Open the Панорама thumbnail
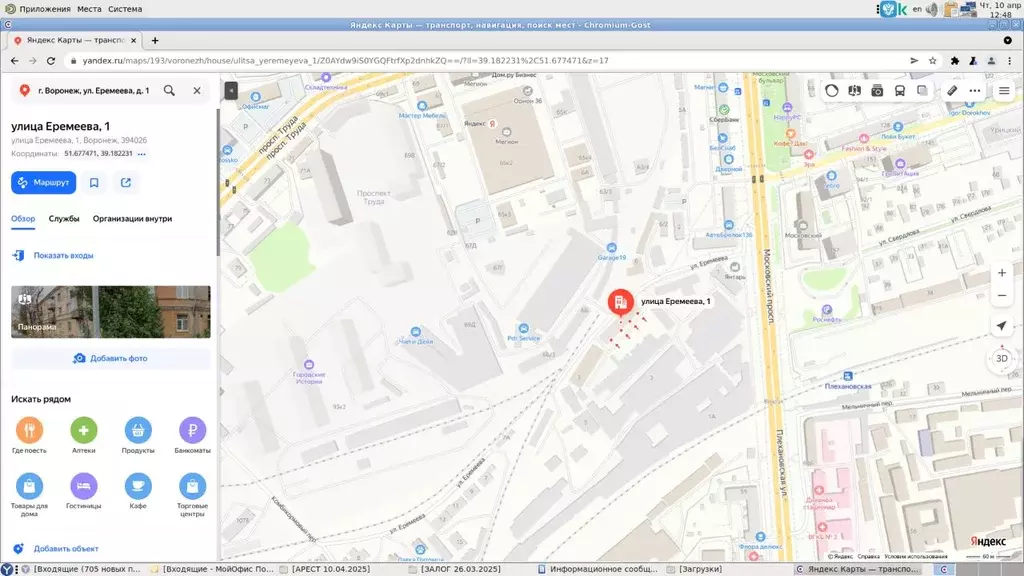This screenshot has height=576, width=1024. click(x=111, y=312)
